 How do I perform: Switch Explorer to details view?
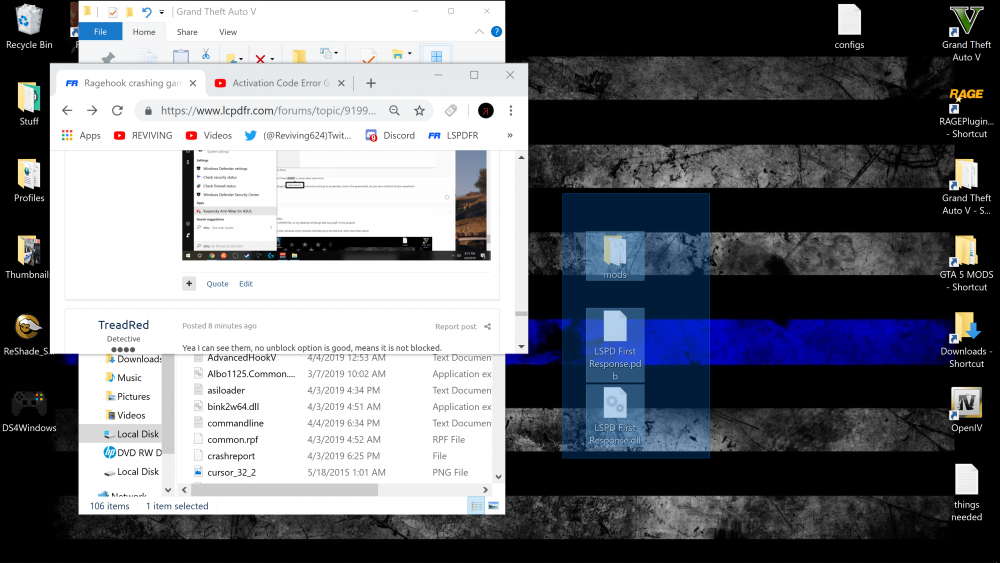pos(476,506)
